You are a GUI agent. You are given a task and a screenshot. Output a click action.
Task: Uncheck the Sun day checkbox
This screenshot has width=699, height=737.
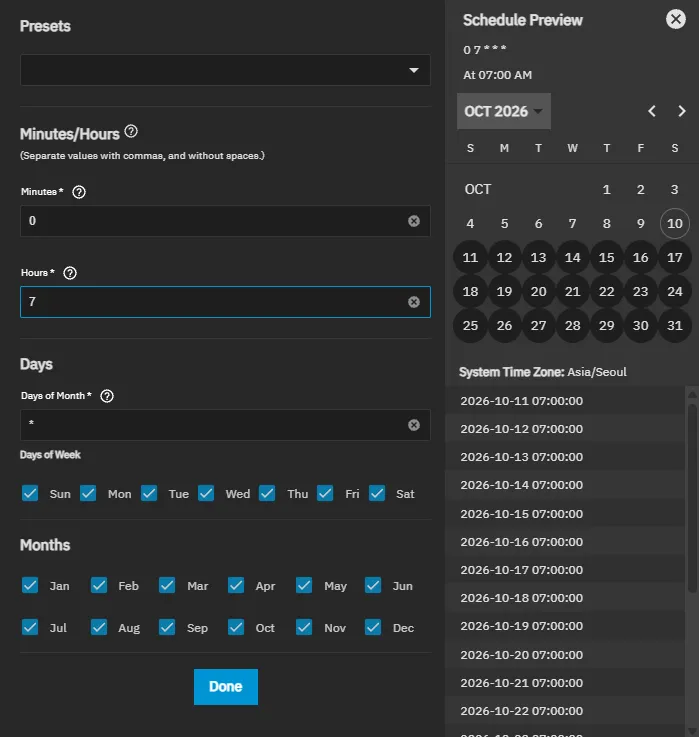click(30, 494)
